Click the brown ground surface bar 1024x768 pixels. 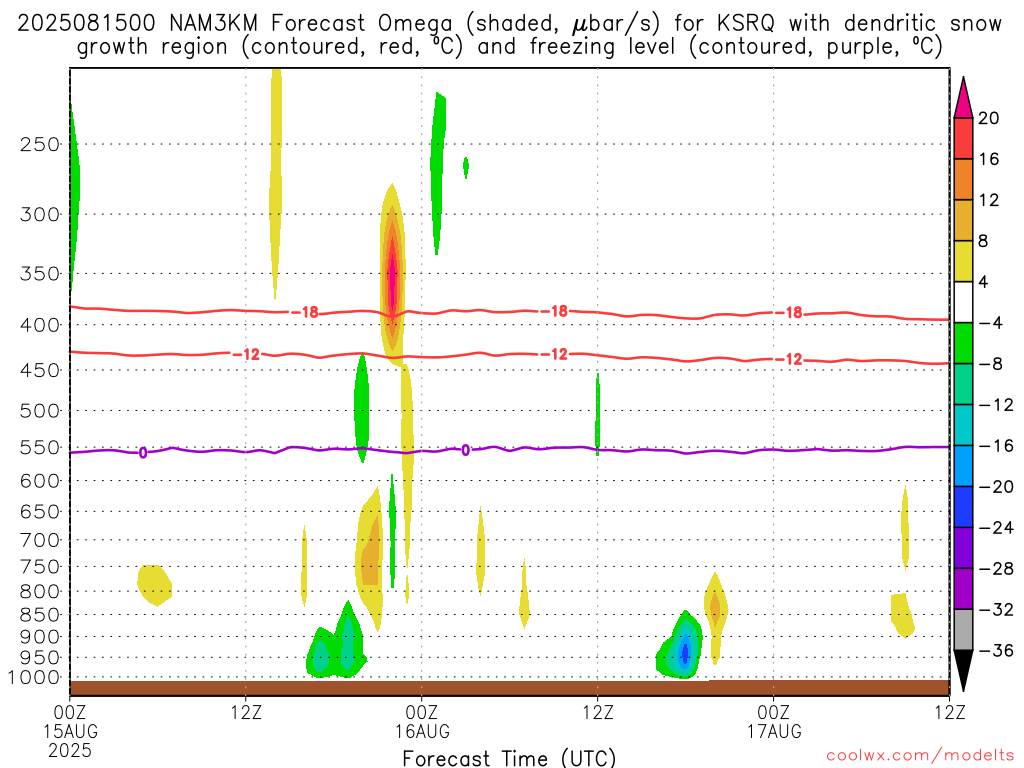pos(509,688)
